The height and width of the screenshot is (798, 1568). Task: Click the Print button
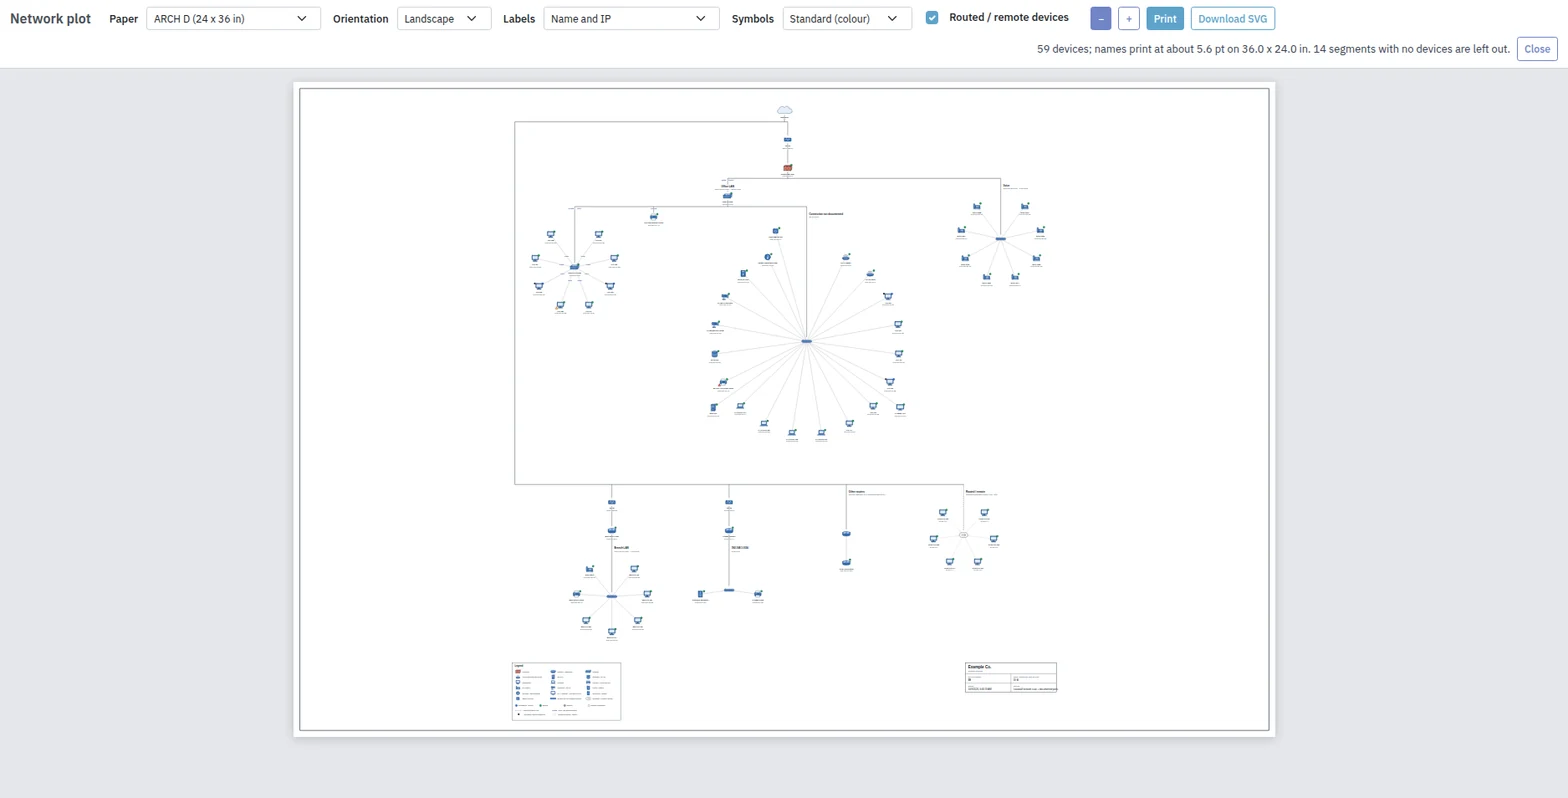click(x=1165, y=19)
